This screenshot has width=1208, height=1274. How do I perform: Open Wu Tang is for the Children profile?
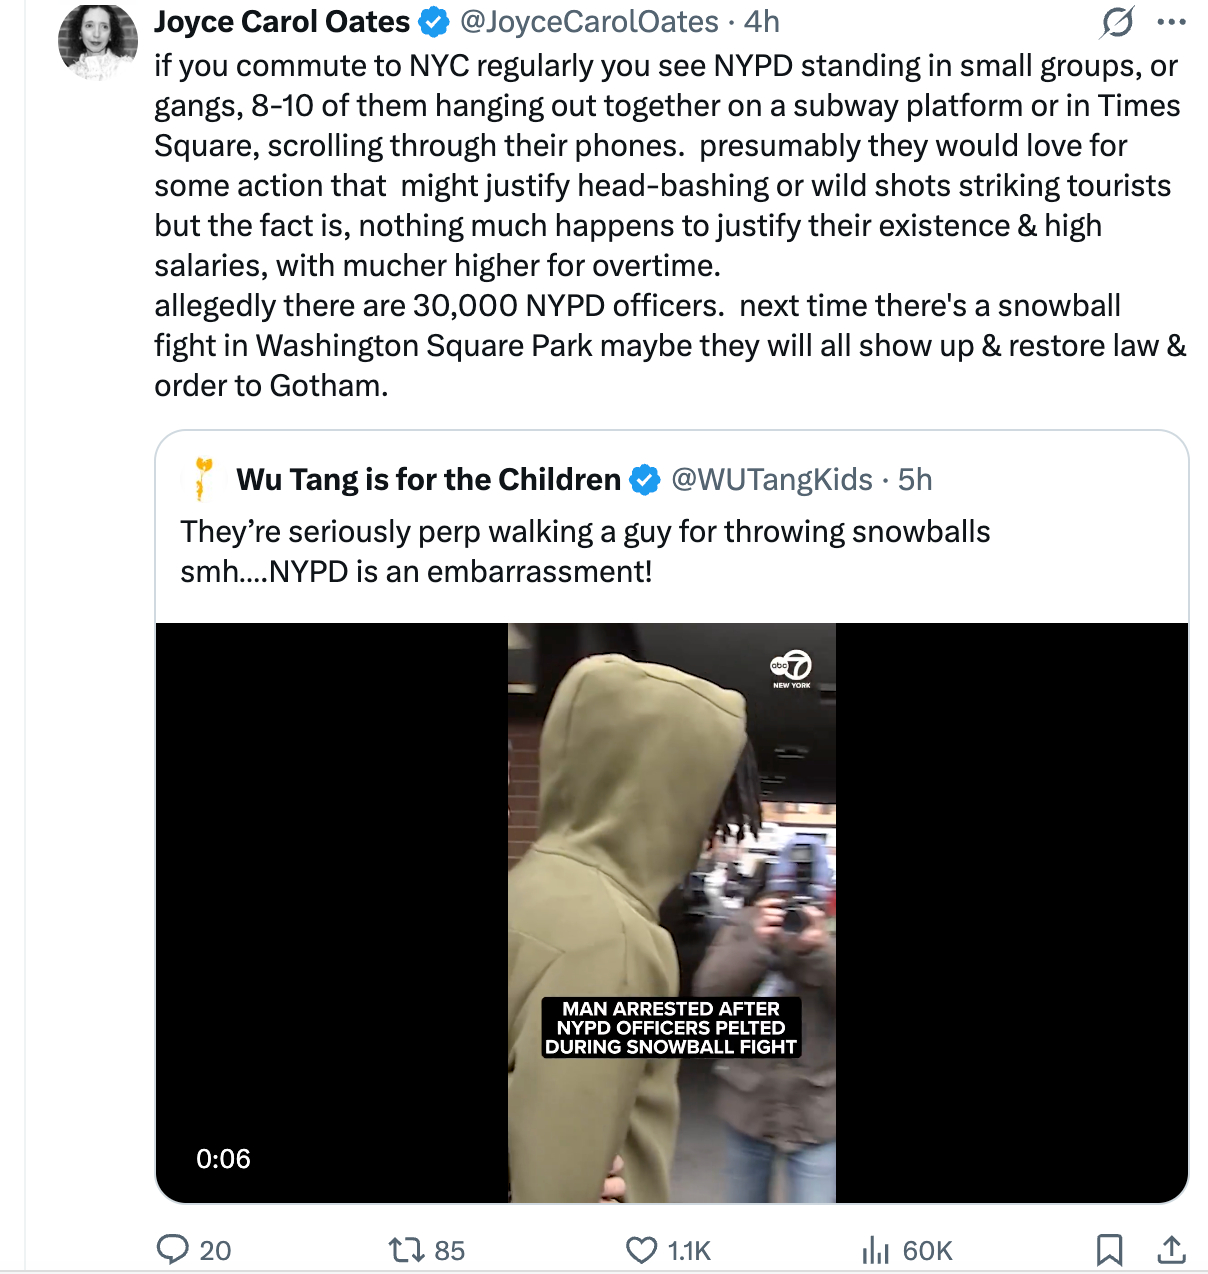pos(428,480)
